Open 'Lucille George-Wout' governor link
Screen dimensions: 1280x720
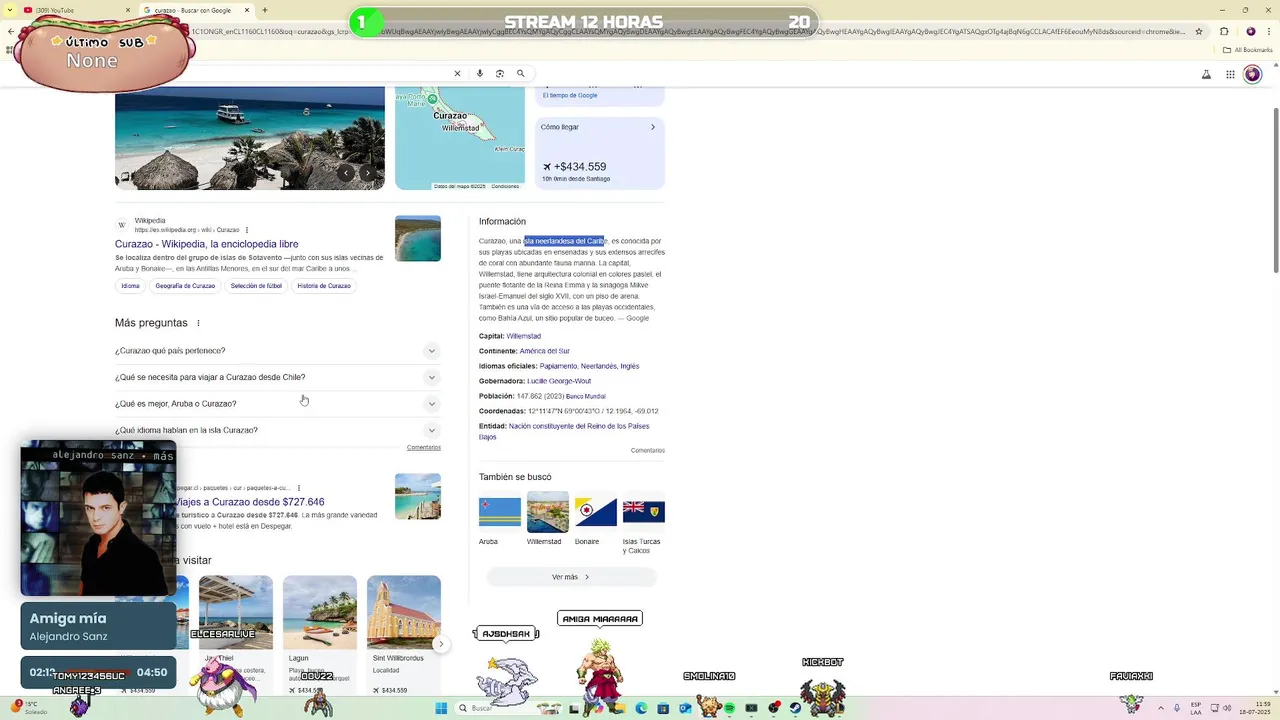pyautogui.click(x=559, y=381)
